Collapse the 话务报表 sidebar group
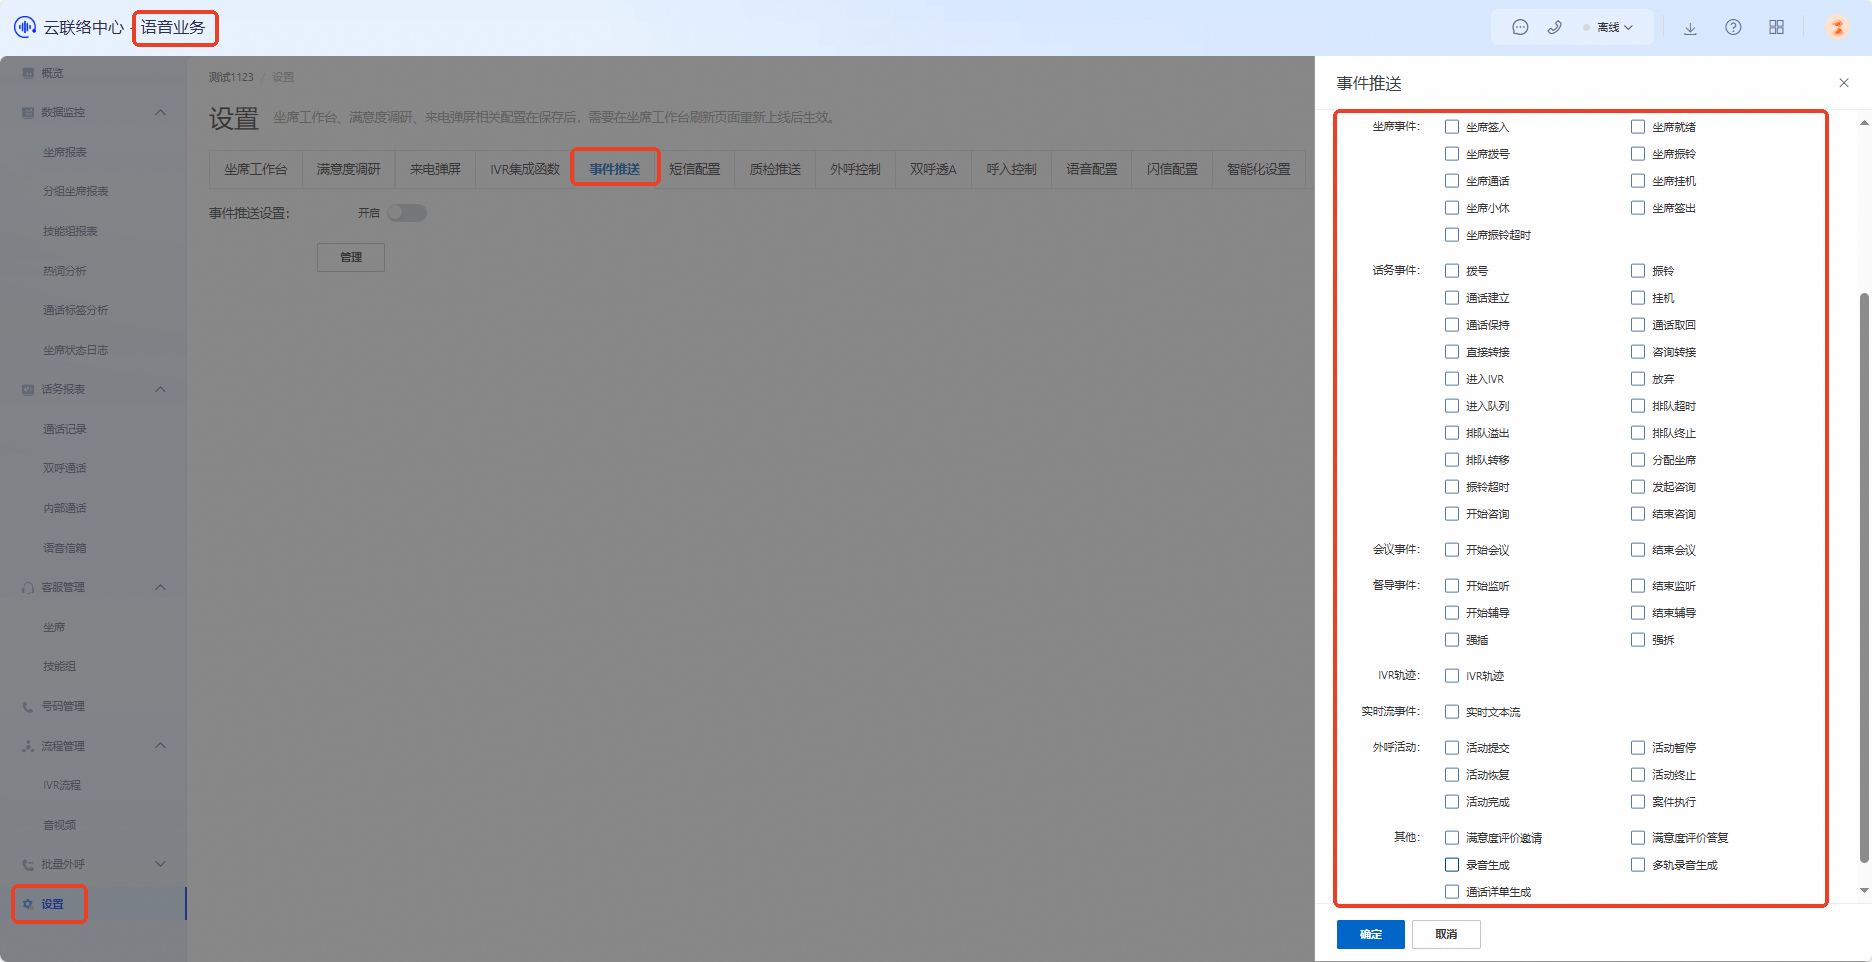 point(160,389)
